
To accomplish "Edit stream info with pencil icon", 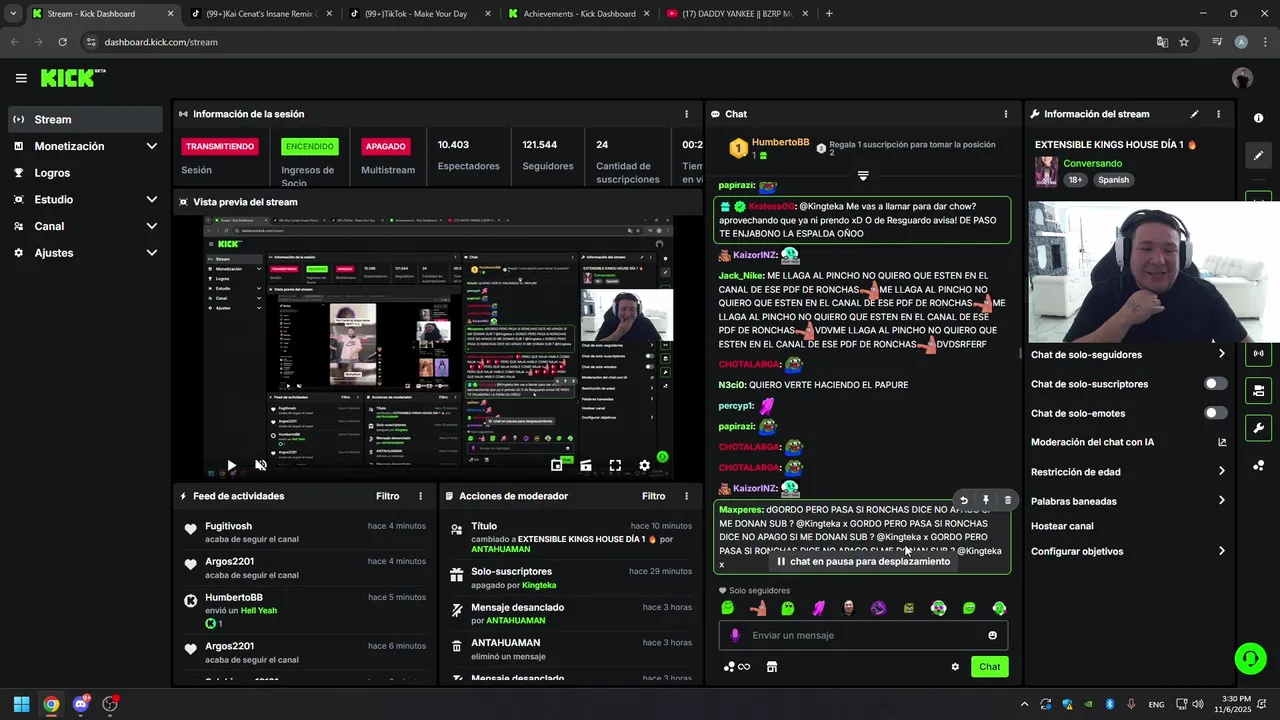I will pyautogui.click(x=1194, y=114).
